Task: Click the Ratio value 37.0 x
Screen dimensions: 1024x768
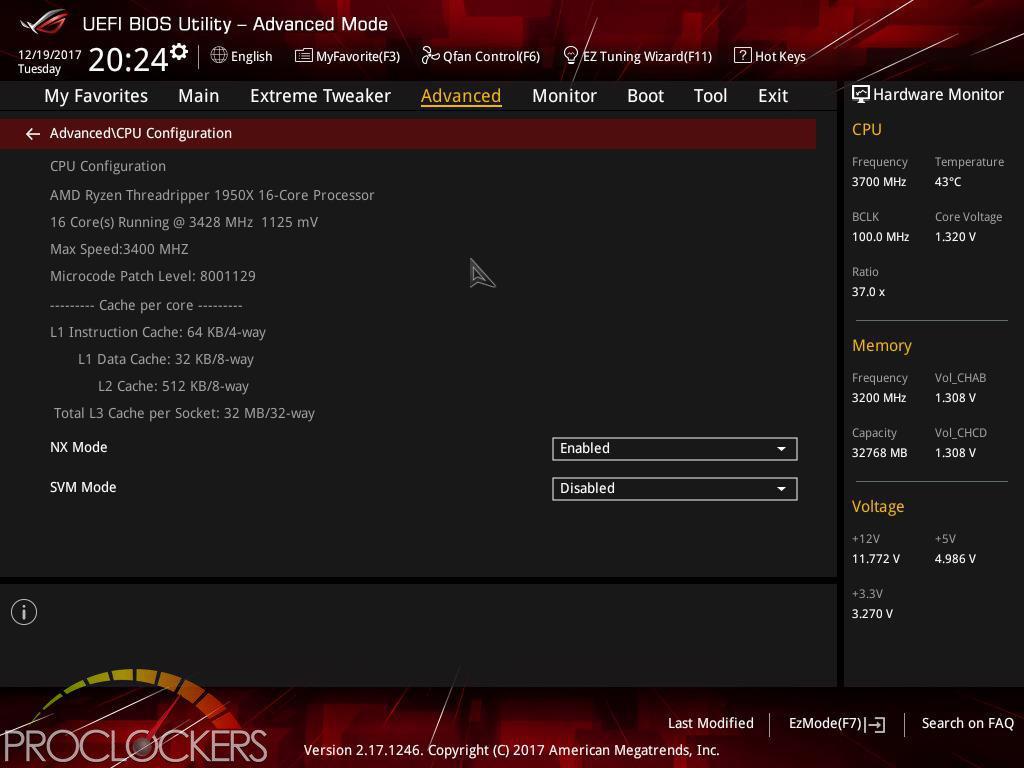Action: (869, 292)
